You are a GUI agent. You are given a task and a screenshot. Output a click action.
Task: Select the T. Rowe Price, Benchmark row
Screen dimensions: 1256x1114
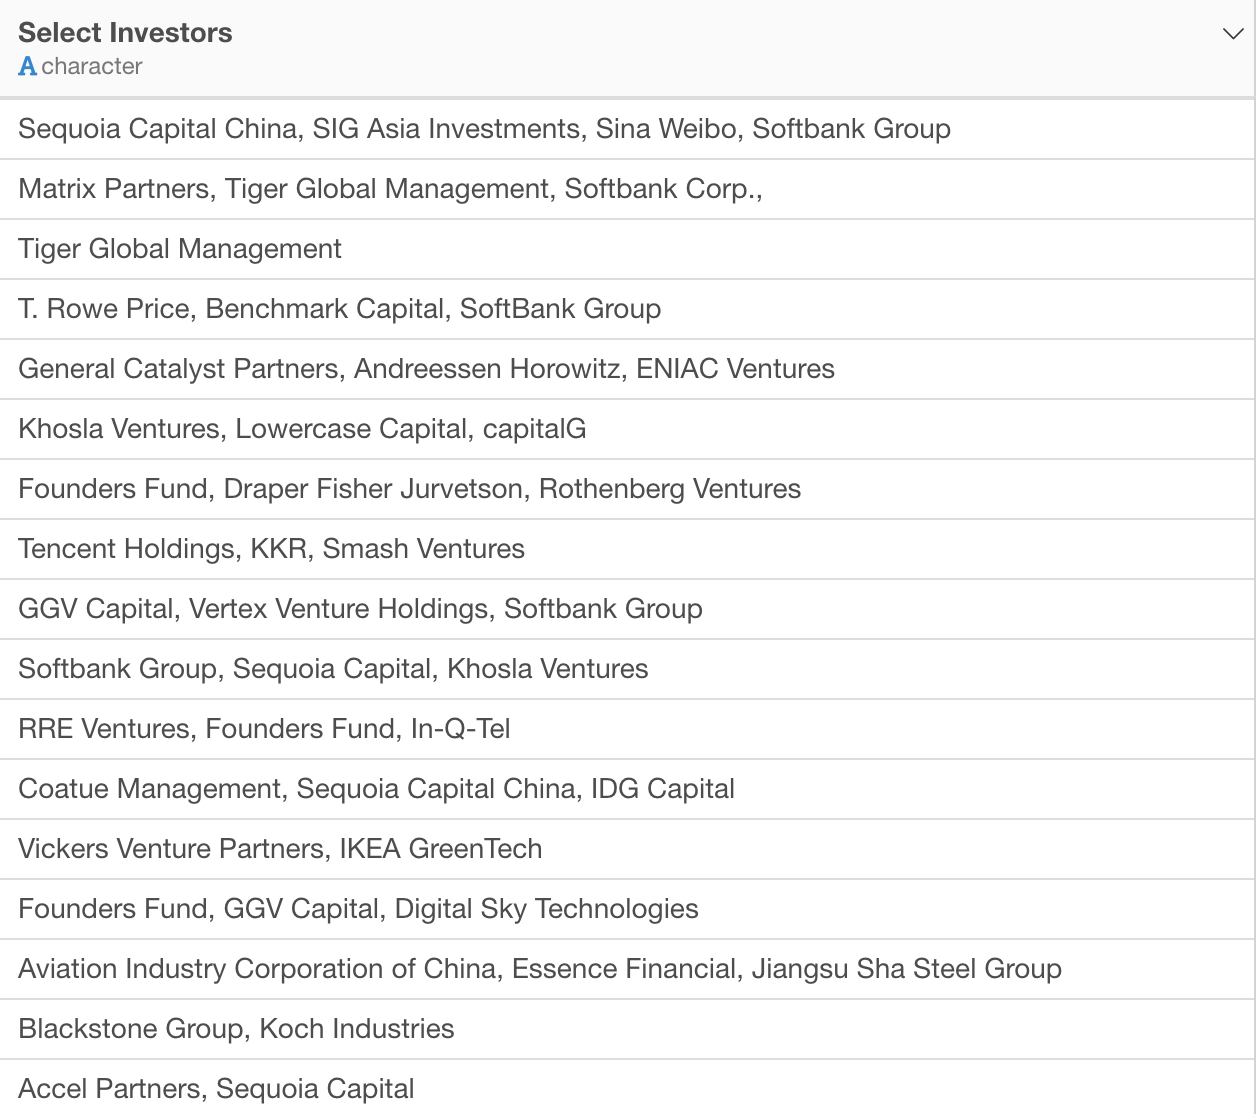(x=627, y=309)
